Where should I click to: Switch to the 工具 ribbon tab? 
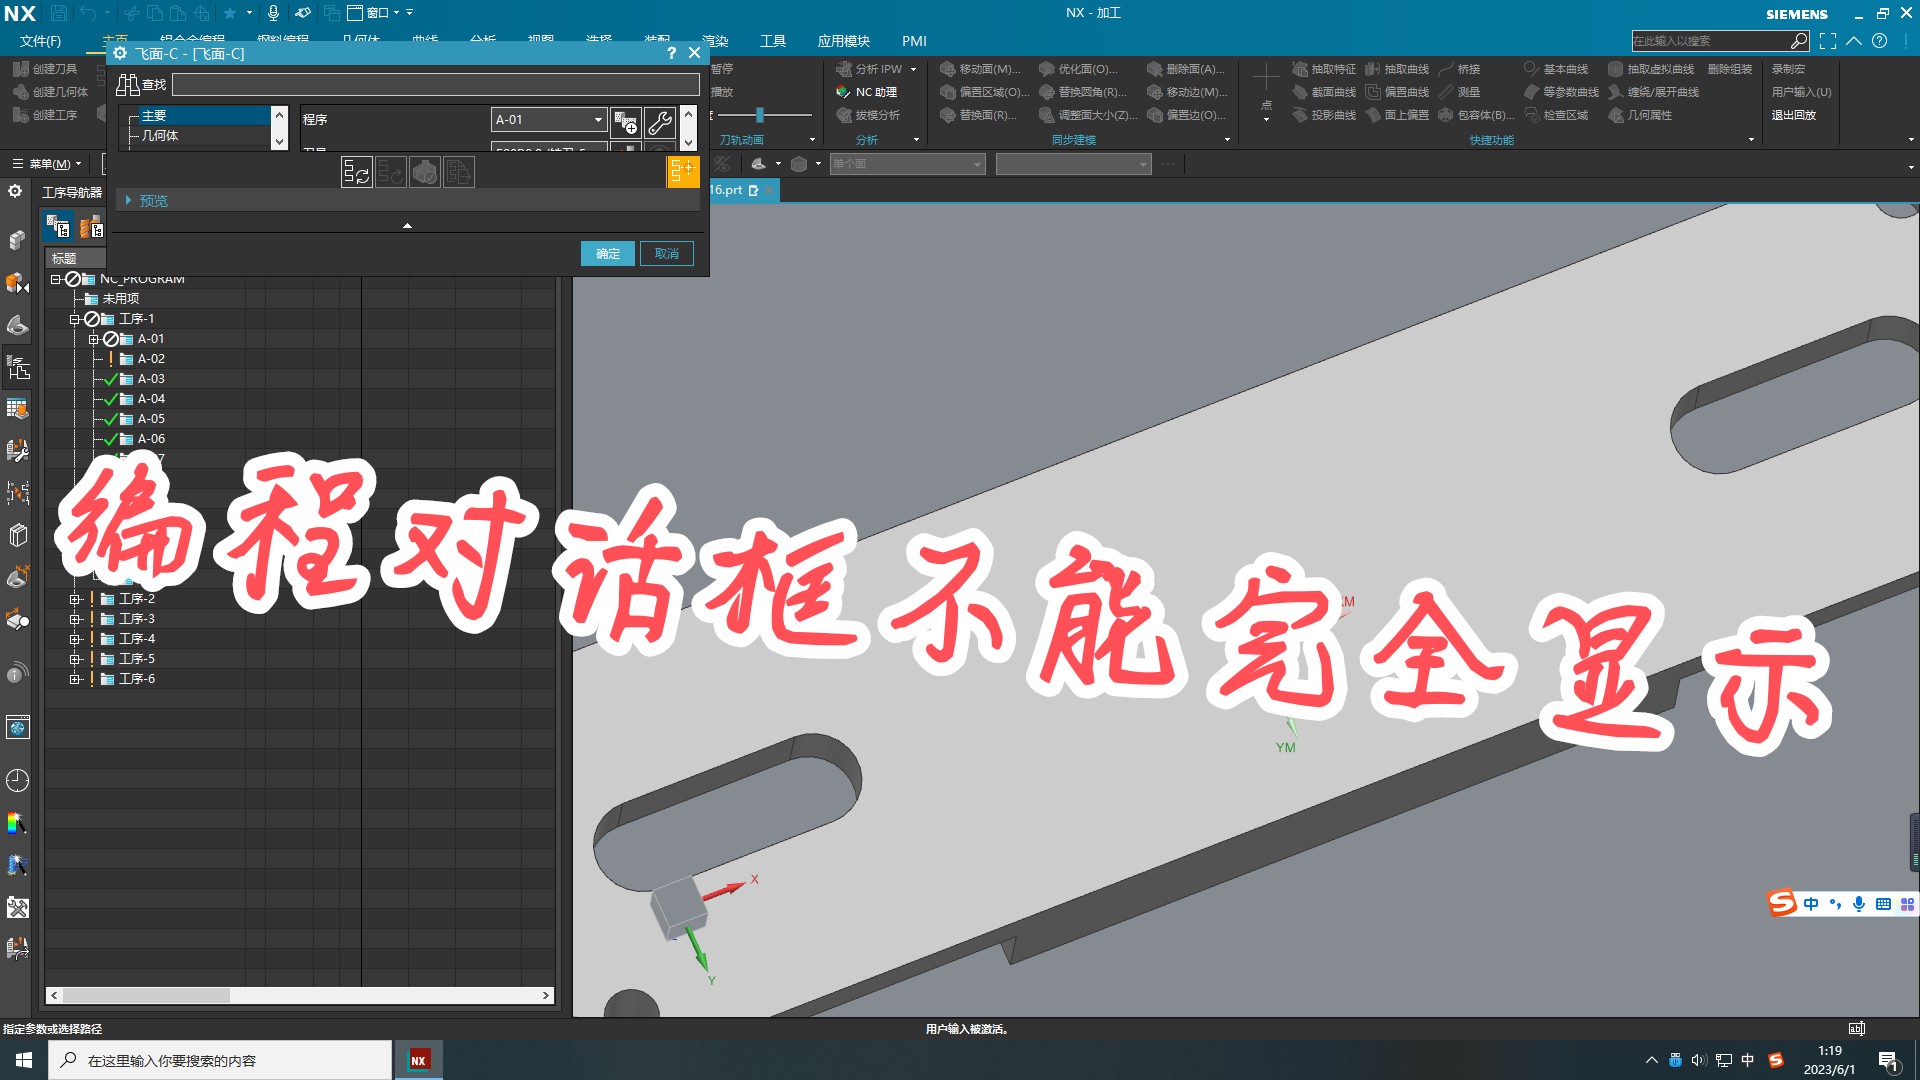(x=773, y=41)
